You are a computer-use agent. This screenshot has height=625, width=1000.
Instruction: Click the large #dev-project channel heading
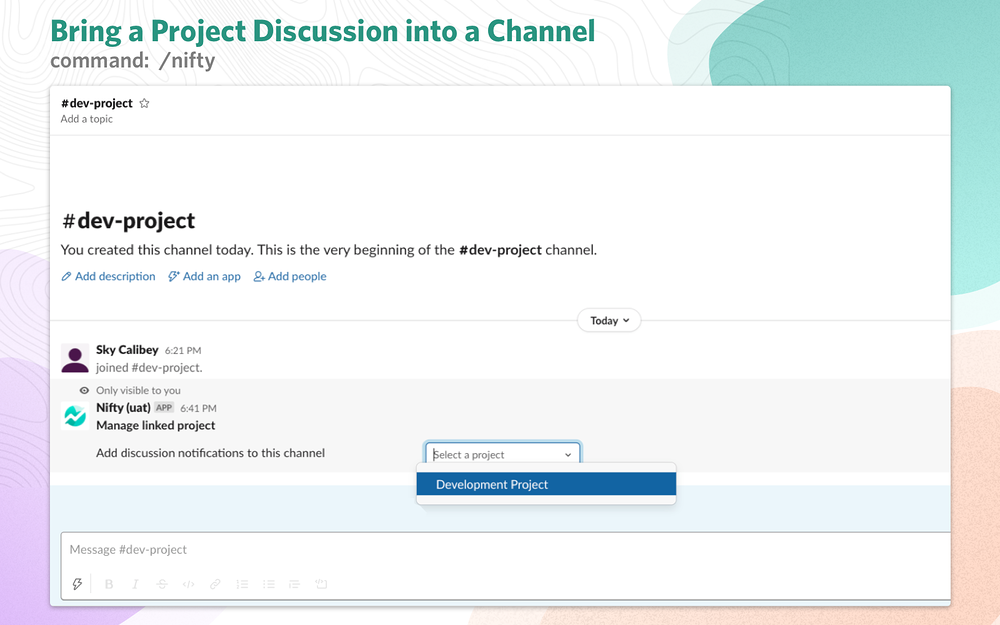128,221
